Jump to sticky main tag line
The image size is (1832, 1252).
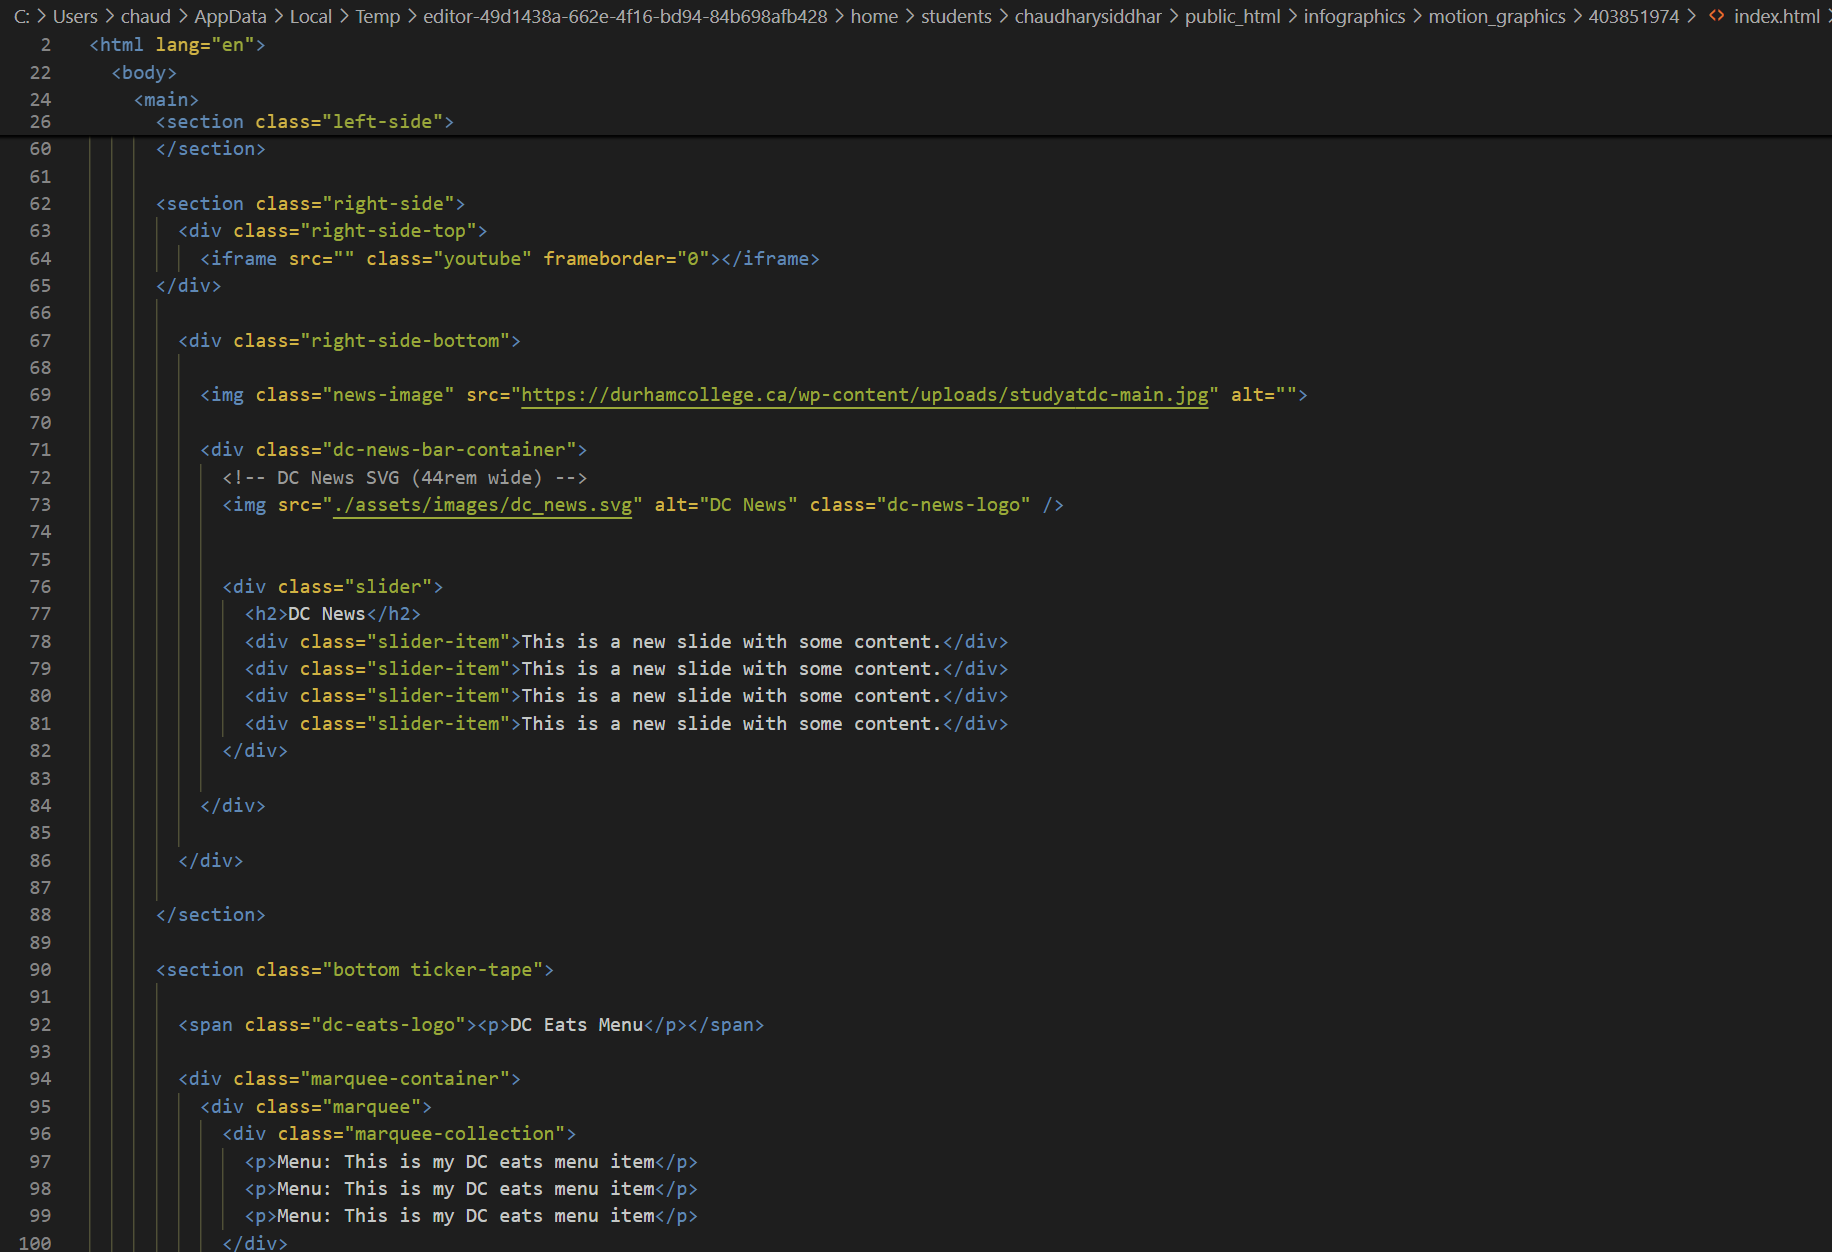click(x=166, y=100)
